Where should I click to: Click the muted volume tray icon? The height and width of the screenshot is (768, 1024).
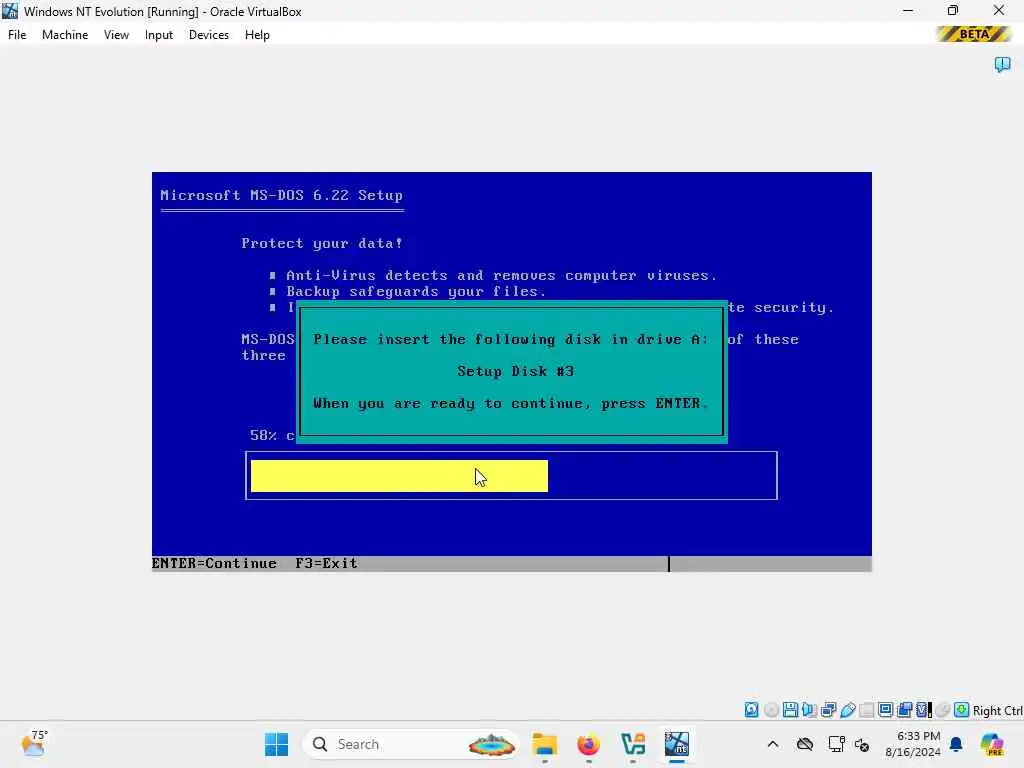862,744
